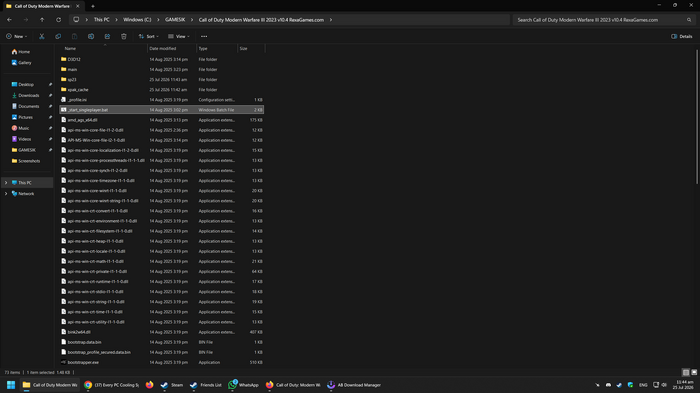Click the monitor icon in address bar
Screen dimensions: 700x393
click(x=76, y=20)
